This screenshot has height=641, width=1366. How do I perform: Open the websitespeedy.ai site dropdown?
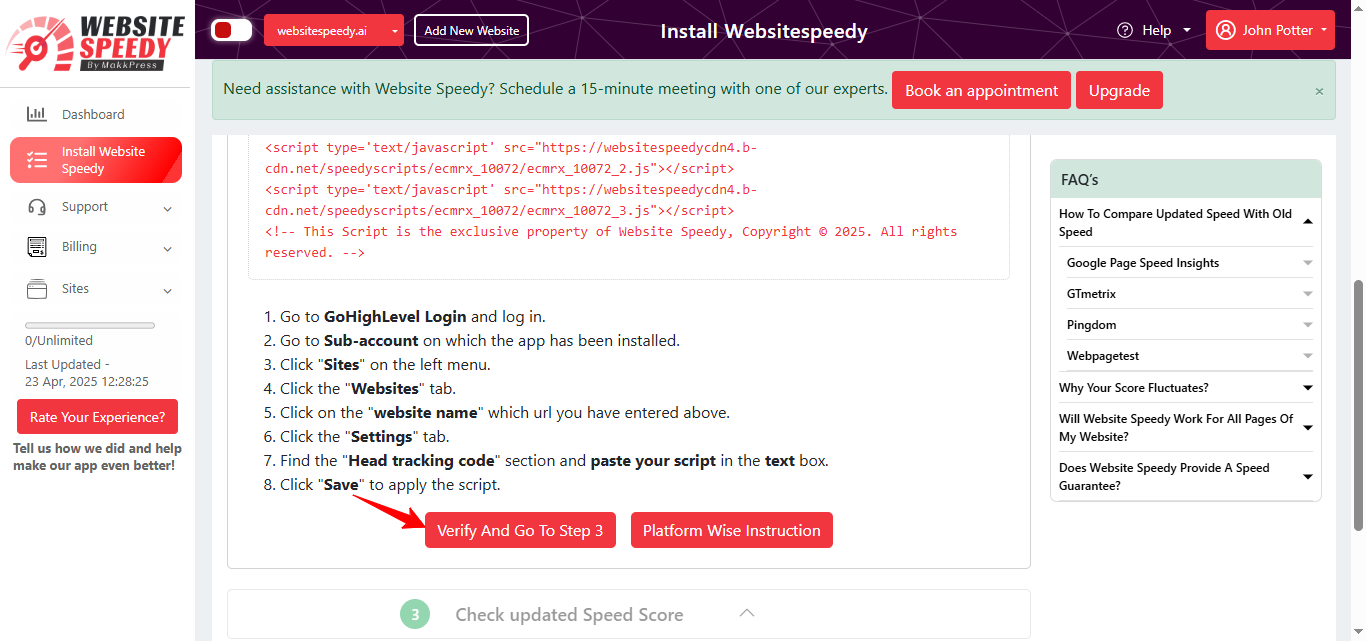coord(334,30)
